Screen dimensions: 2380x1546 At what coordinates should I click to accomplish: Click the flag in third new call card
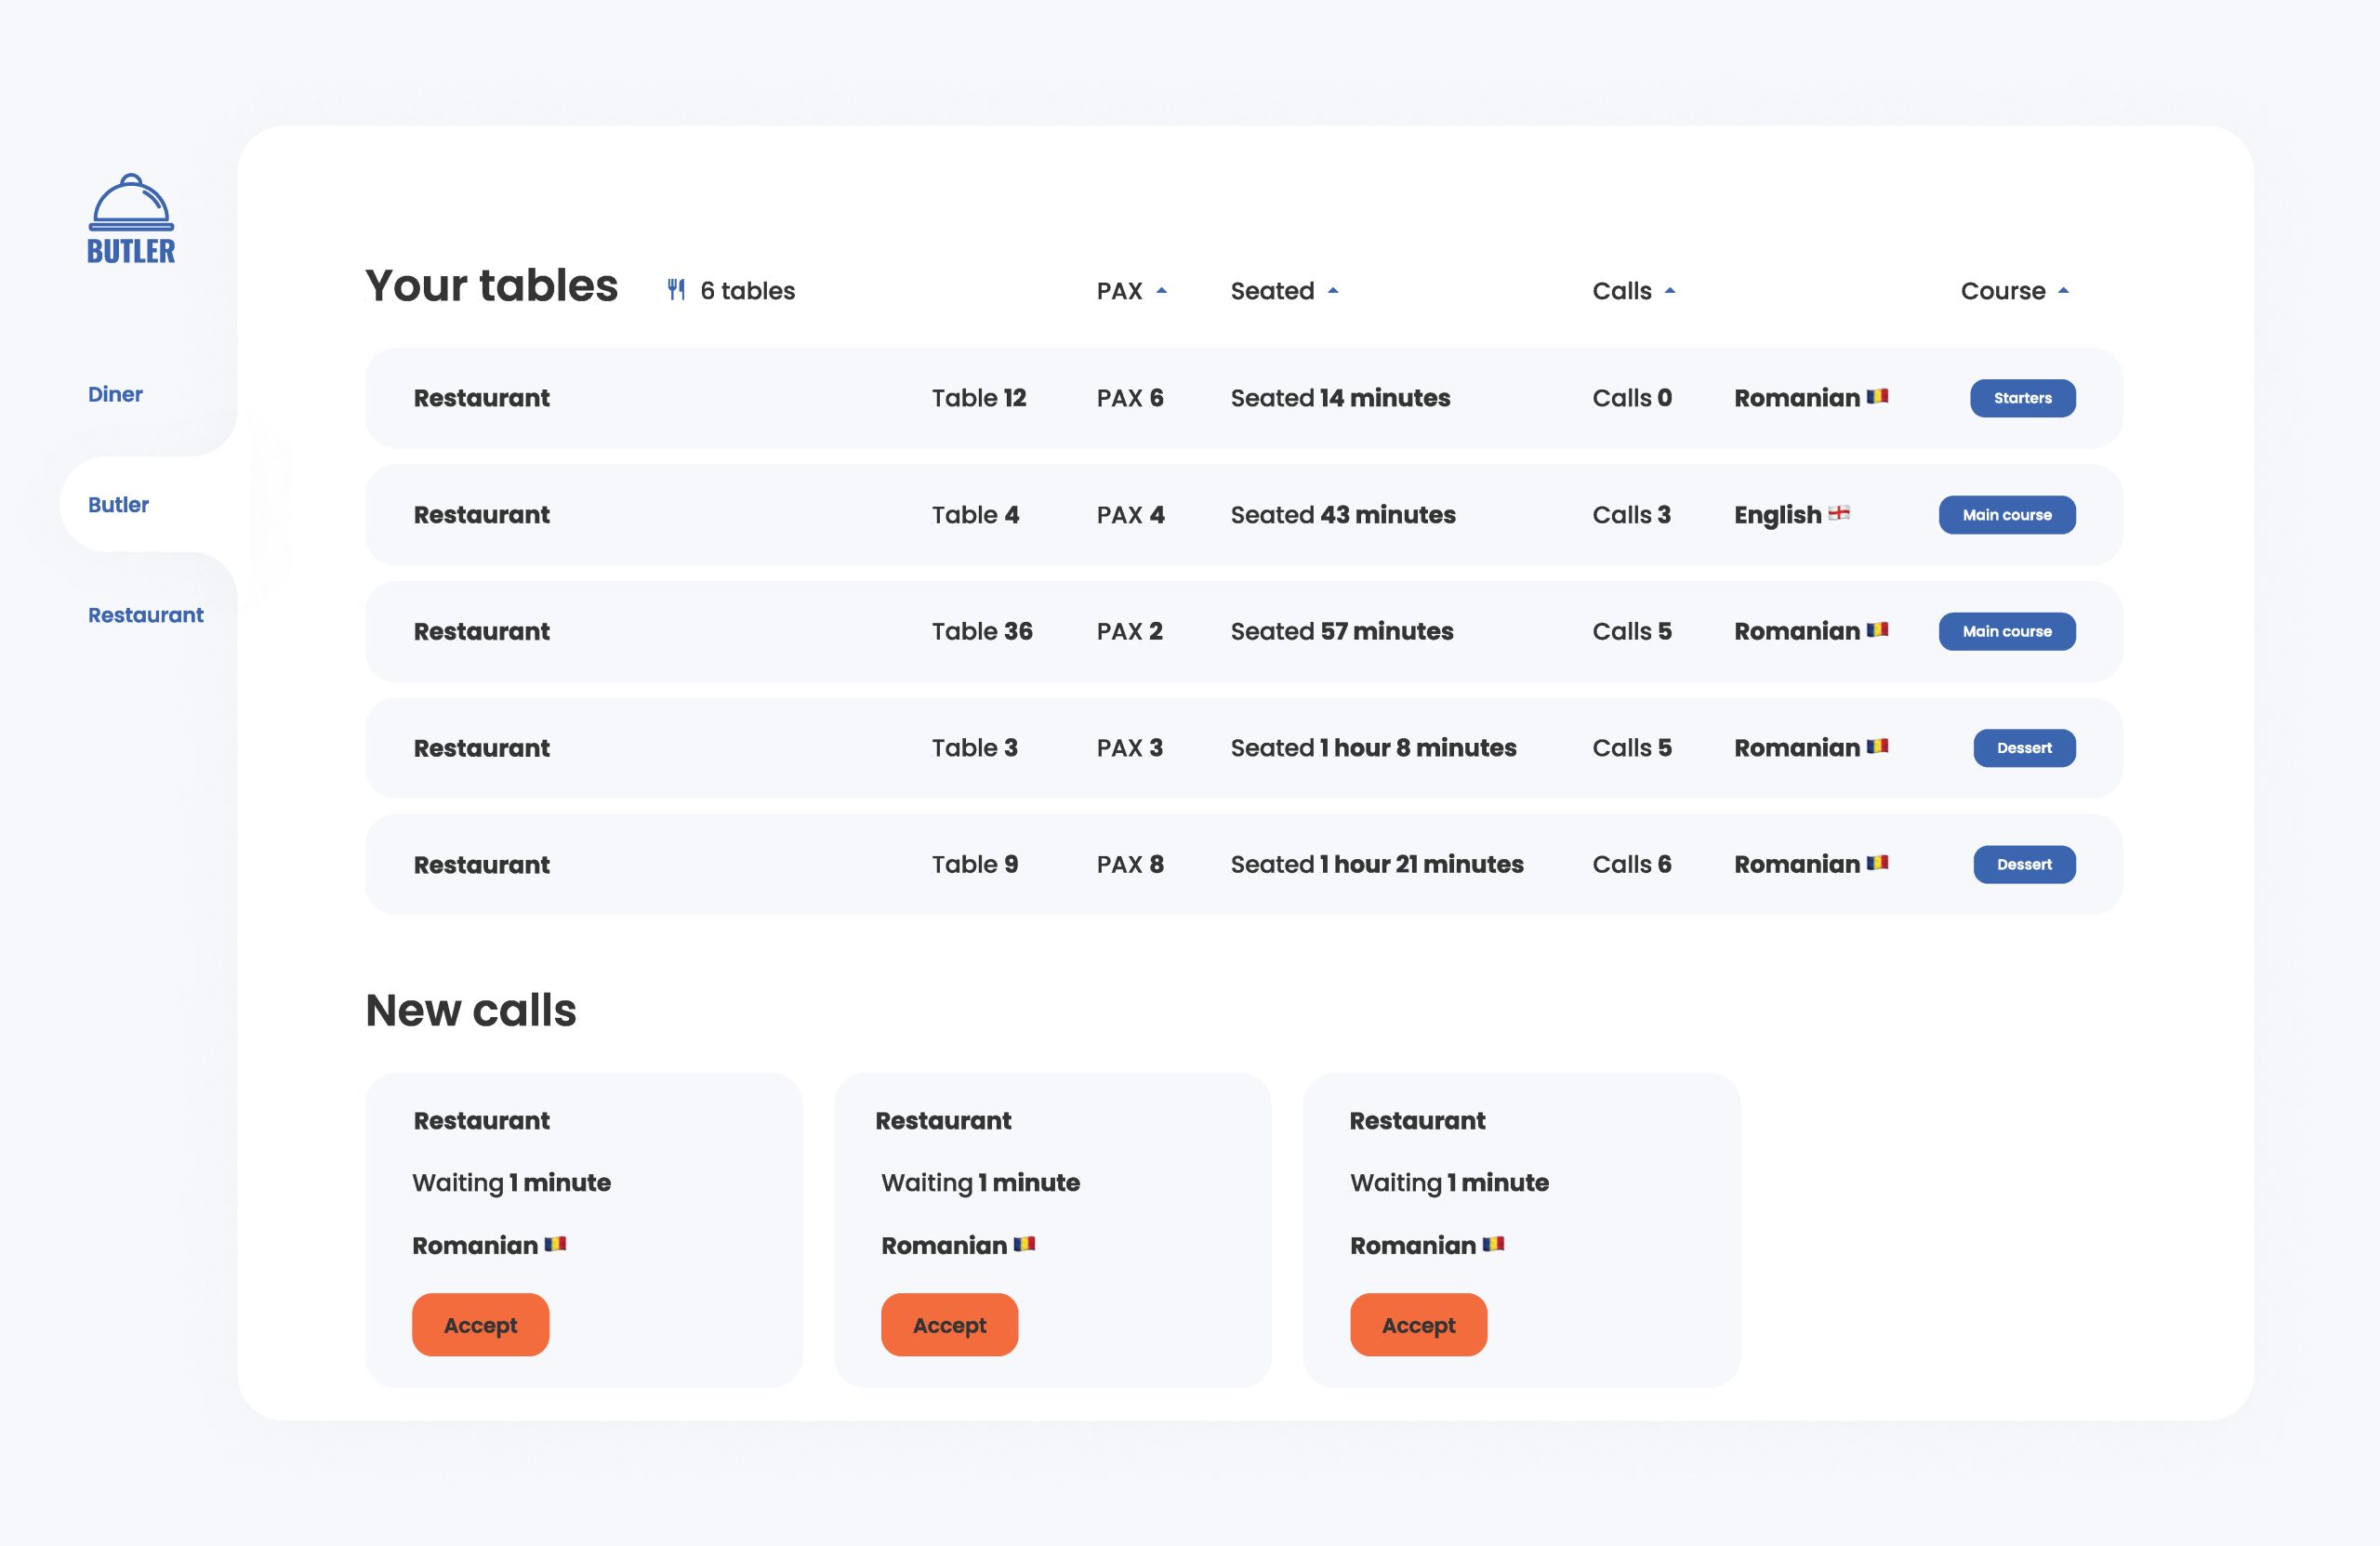point(1493,1244)
